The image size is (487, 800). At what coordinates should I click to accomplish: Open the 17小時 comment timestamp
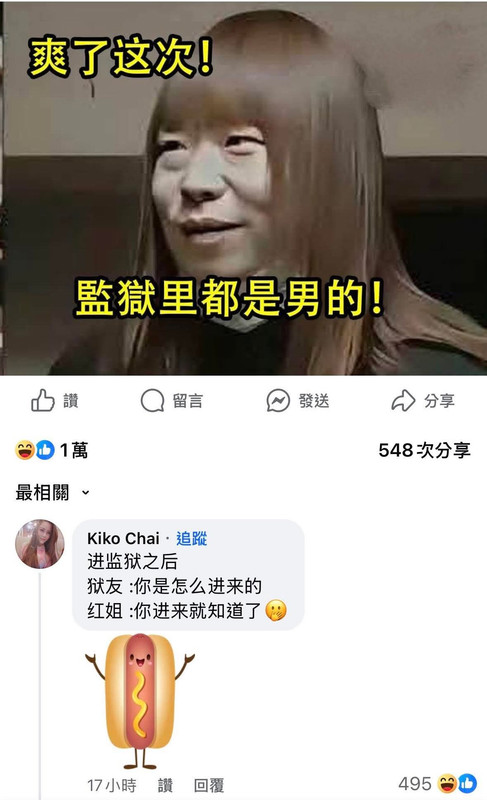112,785
